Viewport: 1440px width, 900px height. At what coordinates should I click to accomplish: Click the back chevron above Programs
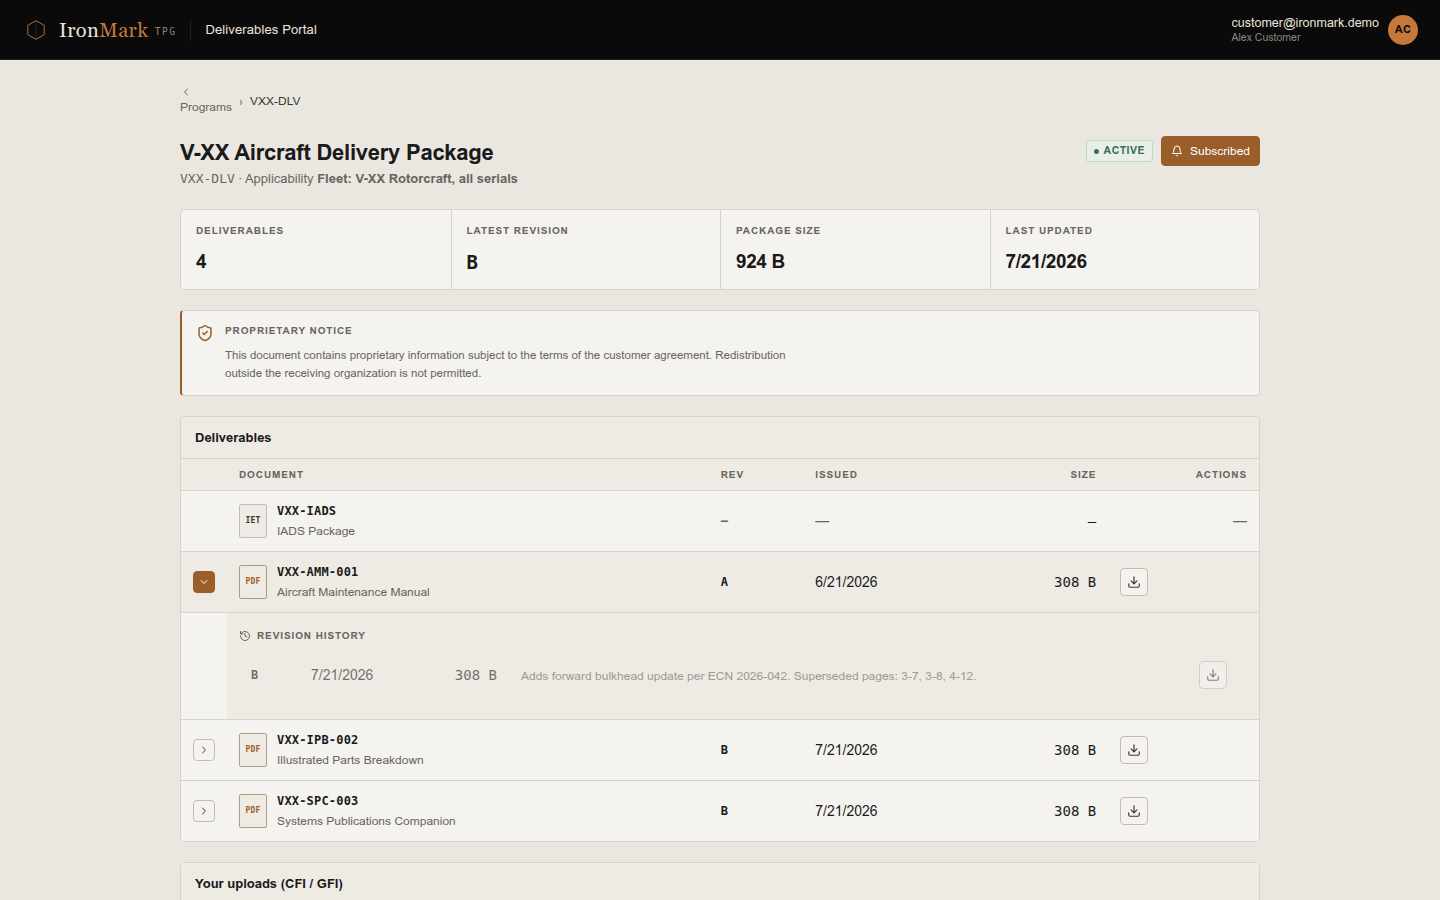click(x=186, y=92)
